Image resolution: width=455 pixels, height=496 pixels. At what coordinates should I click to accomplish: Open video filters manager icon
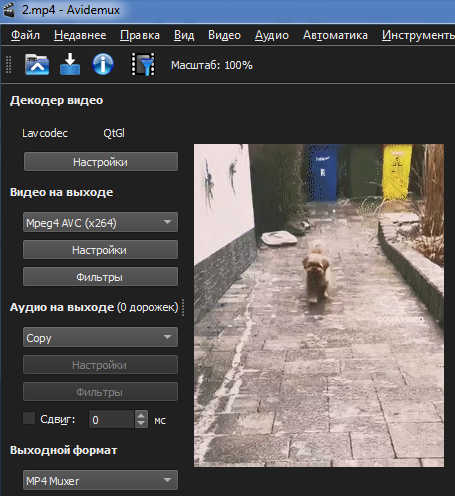(x=143, y=64)
